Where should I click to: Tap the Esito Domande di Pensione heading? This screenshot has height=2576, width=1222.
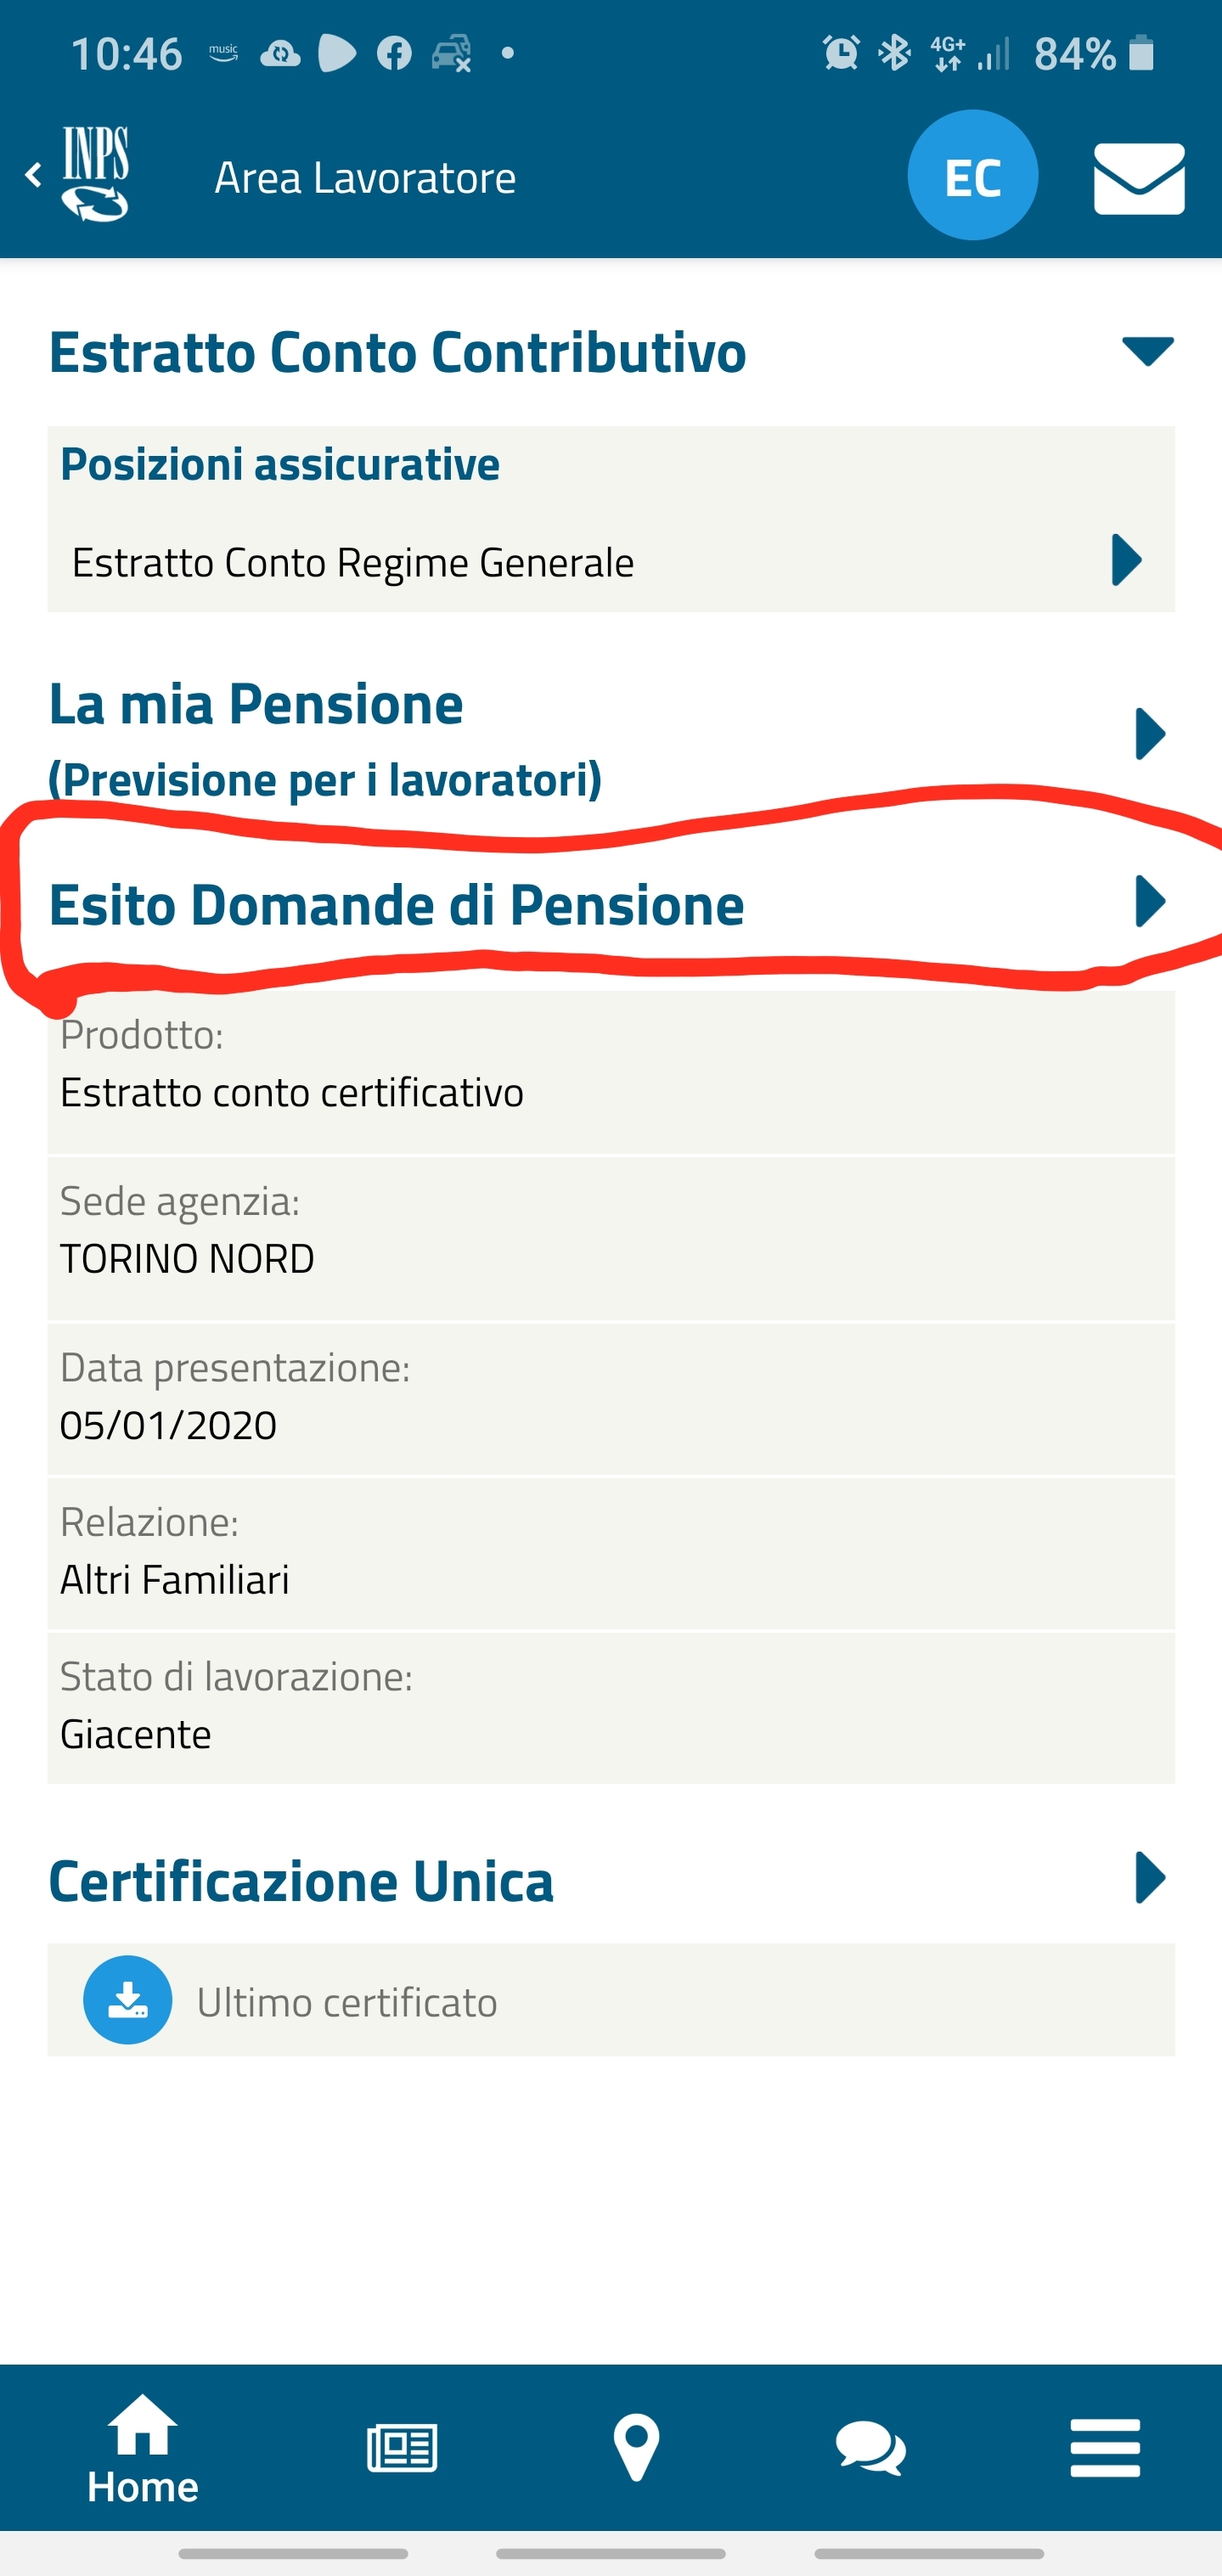pyautogui.click(x=397, y=905)
